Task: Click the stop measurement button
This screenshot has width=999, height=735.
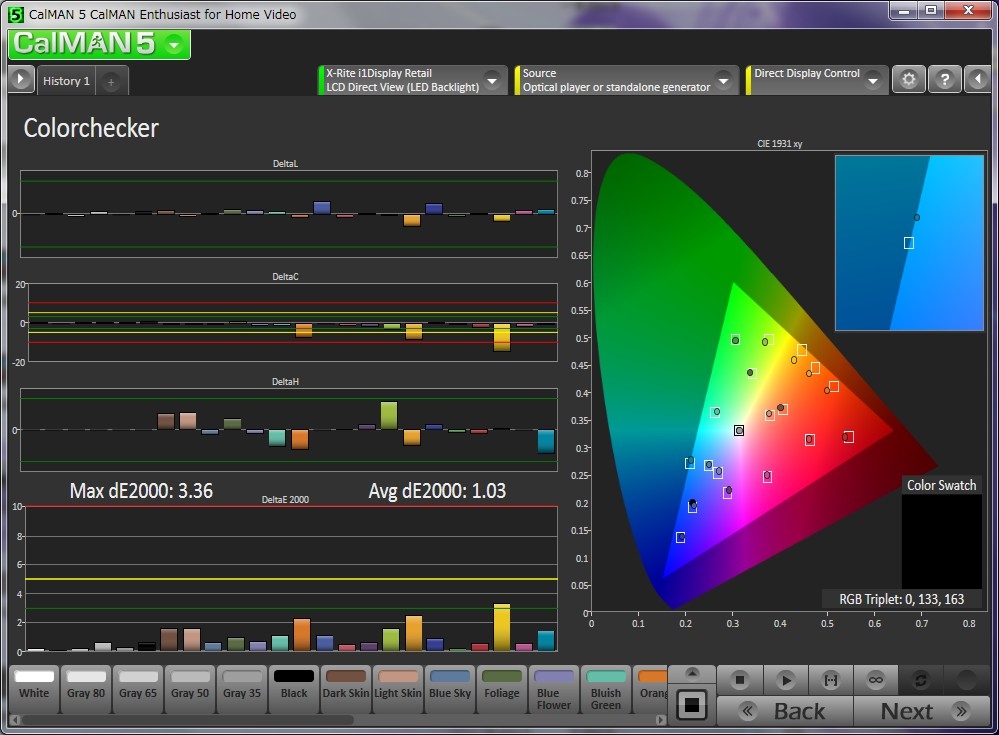Action: tap(740, 680)
